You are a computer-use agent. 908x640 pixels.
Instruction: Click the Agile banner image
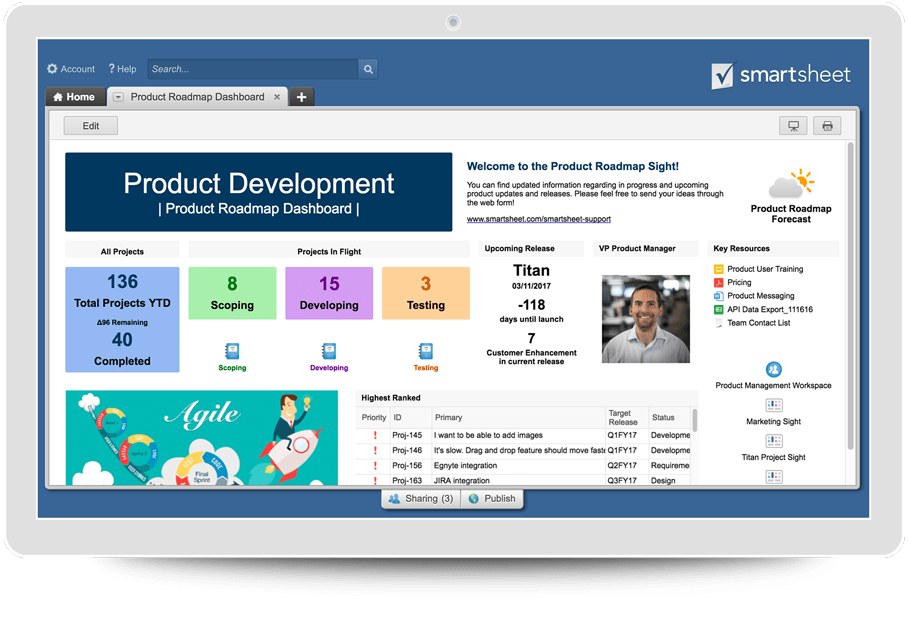pos(202,438)
